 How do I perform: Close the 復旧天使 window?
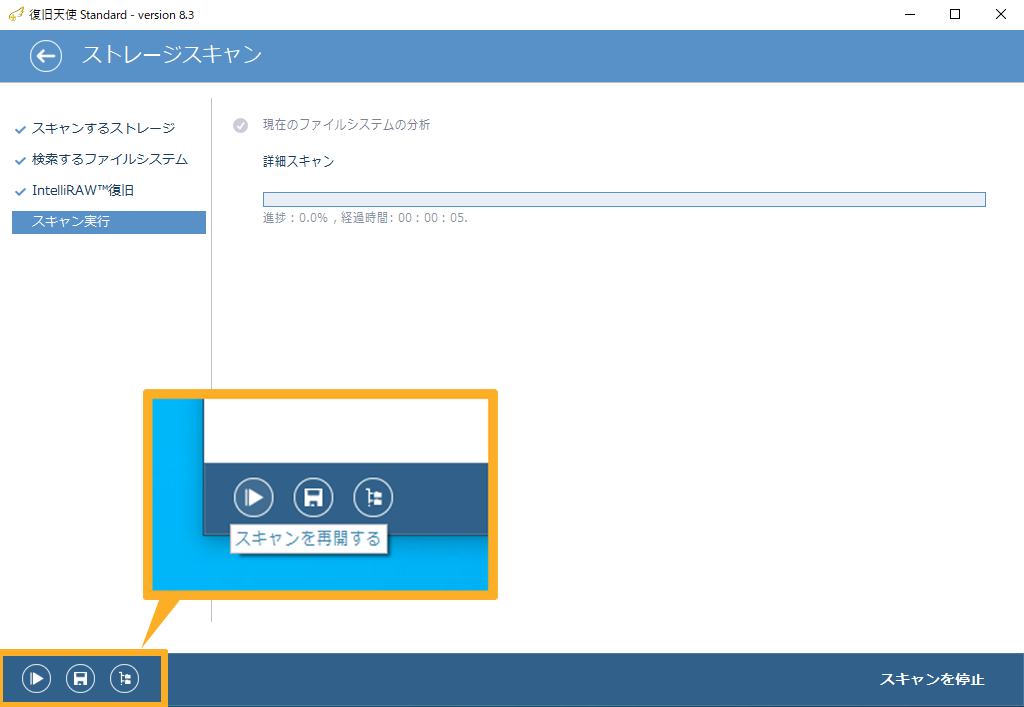tap(1000, 14)
